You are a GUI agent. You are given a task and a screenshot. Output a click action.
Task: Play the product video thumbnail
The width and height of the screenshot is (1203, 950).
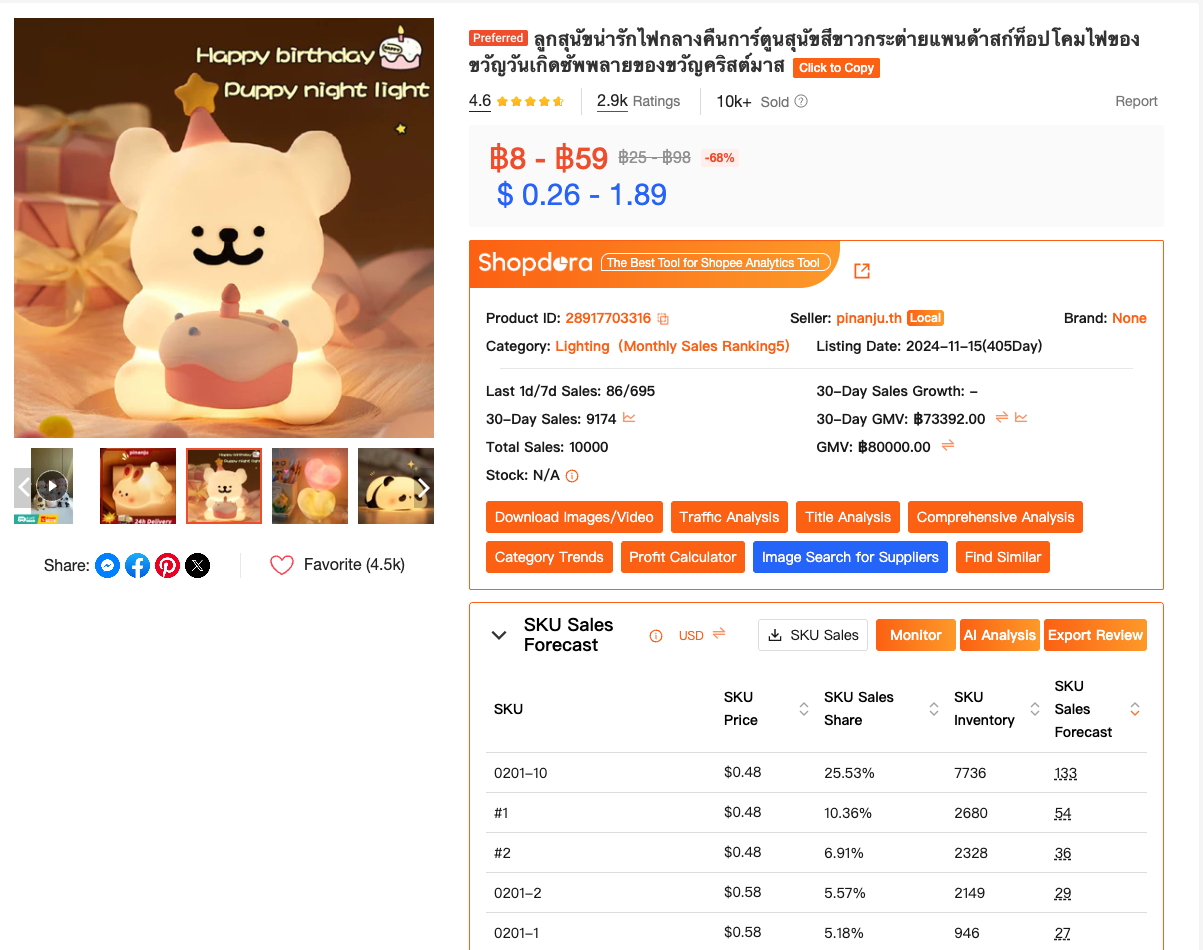tap(52, 486)
